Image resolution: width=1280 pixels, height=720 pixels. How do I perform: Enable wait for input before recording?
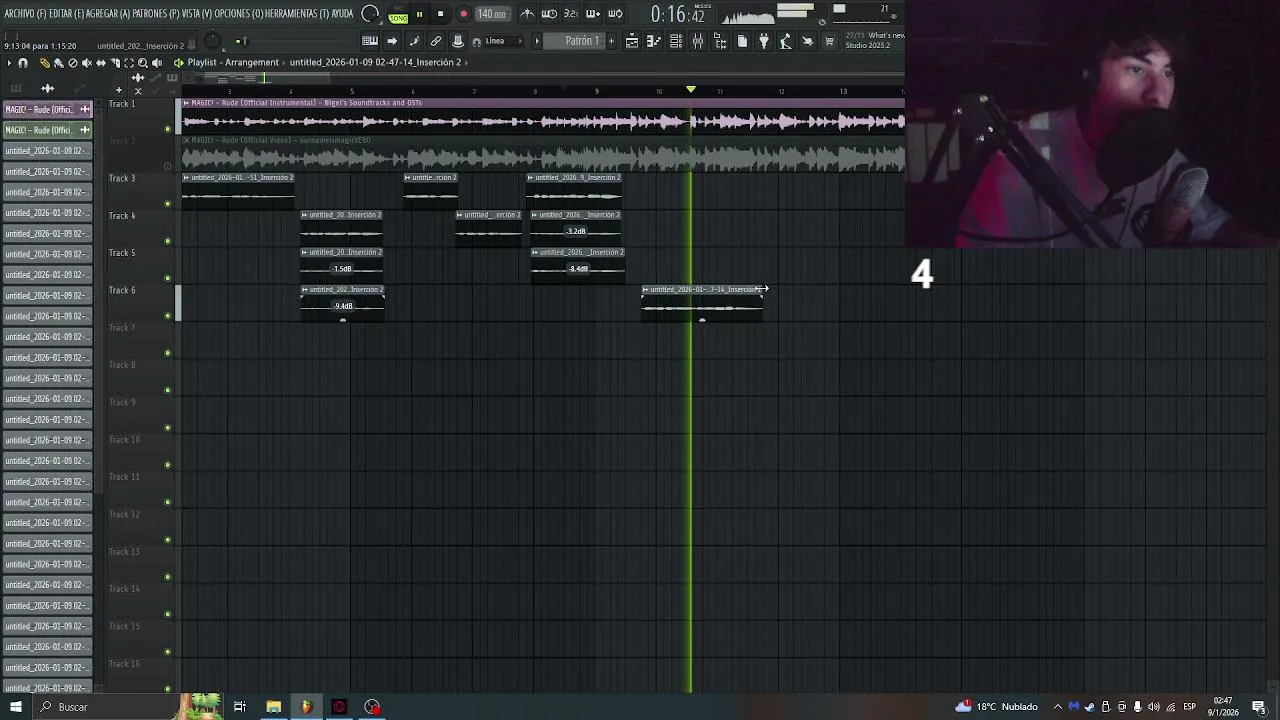[549, 14]
